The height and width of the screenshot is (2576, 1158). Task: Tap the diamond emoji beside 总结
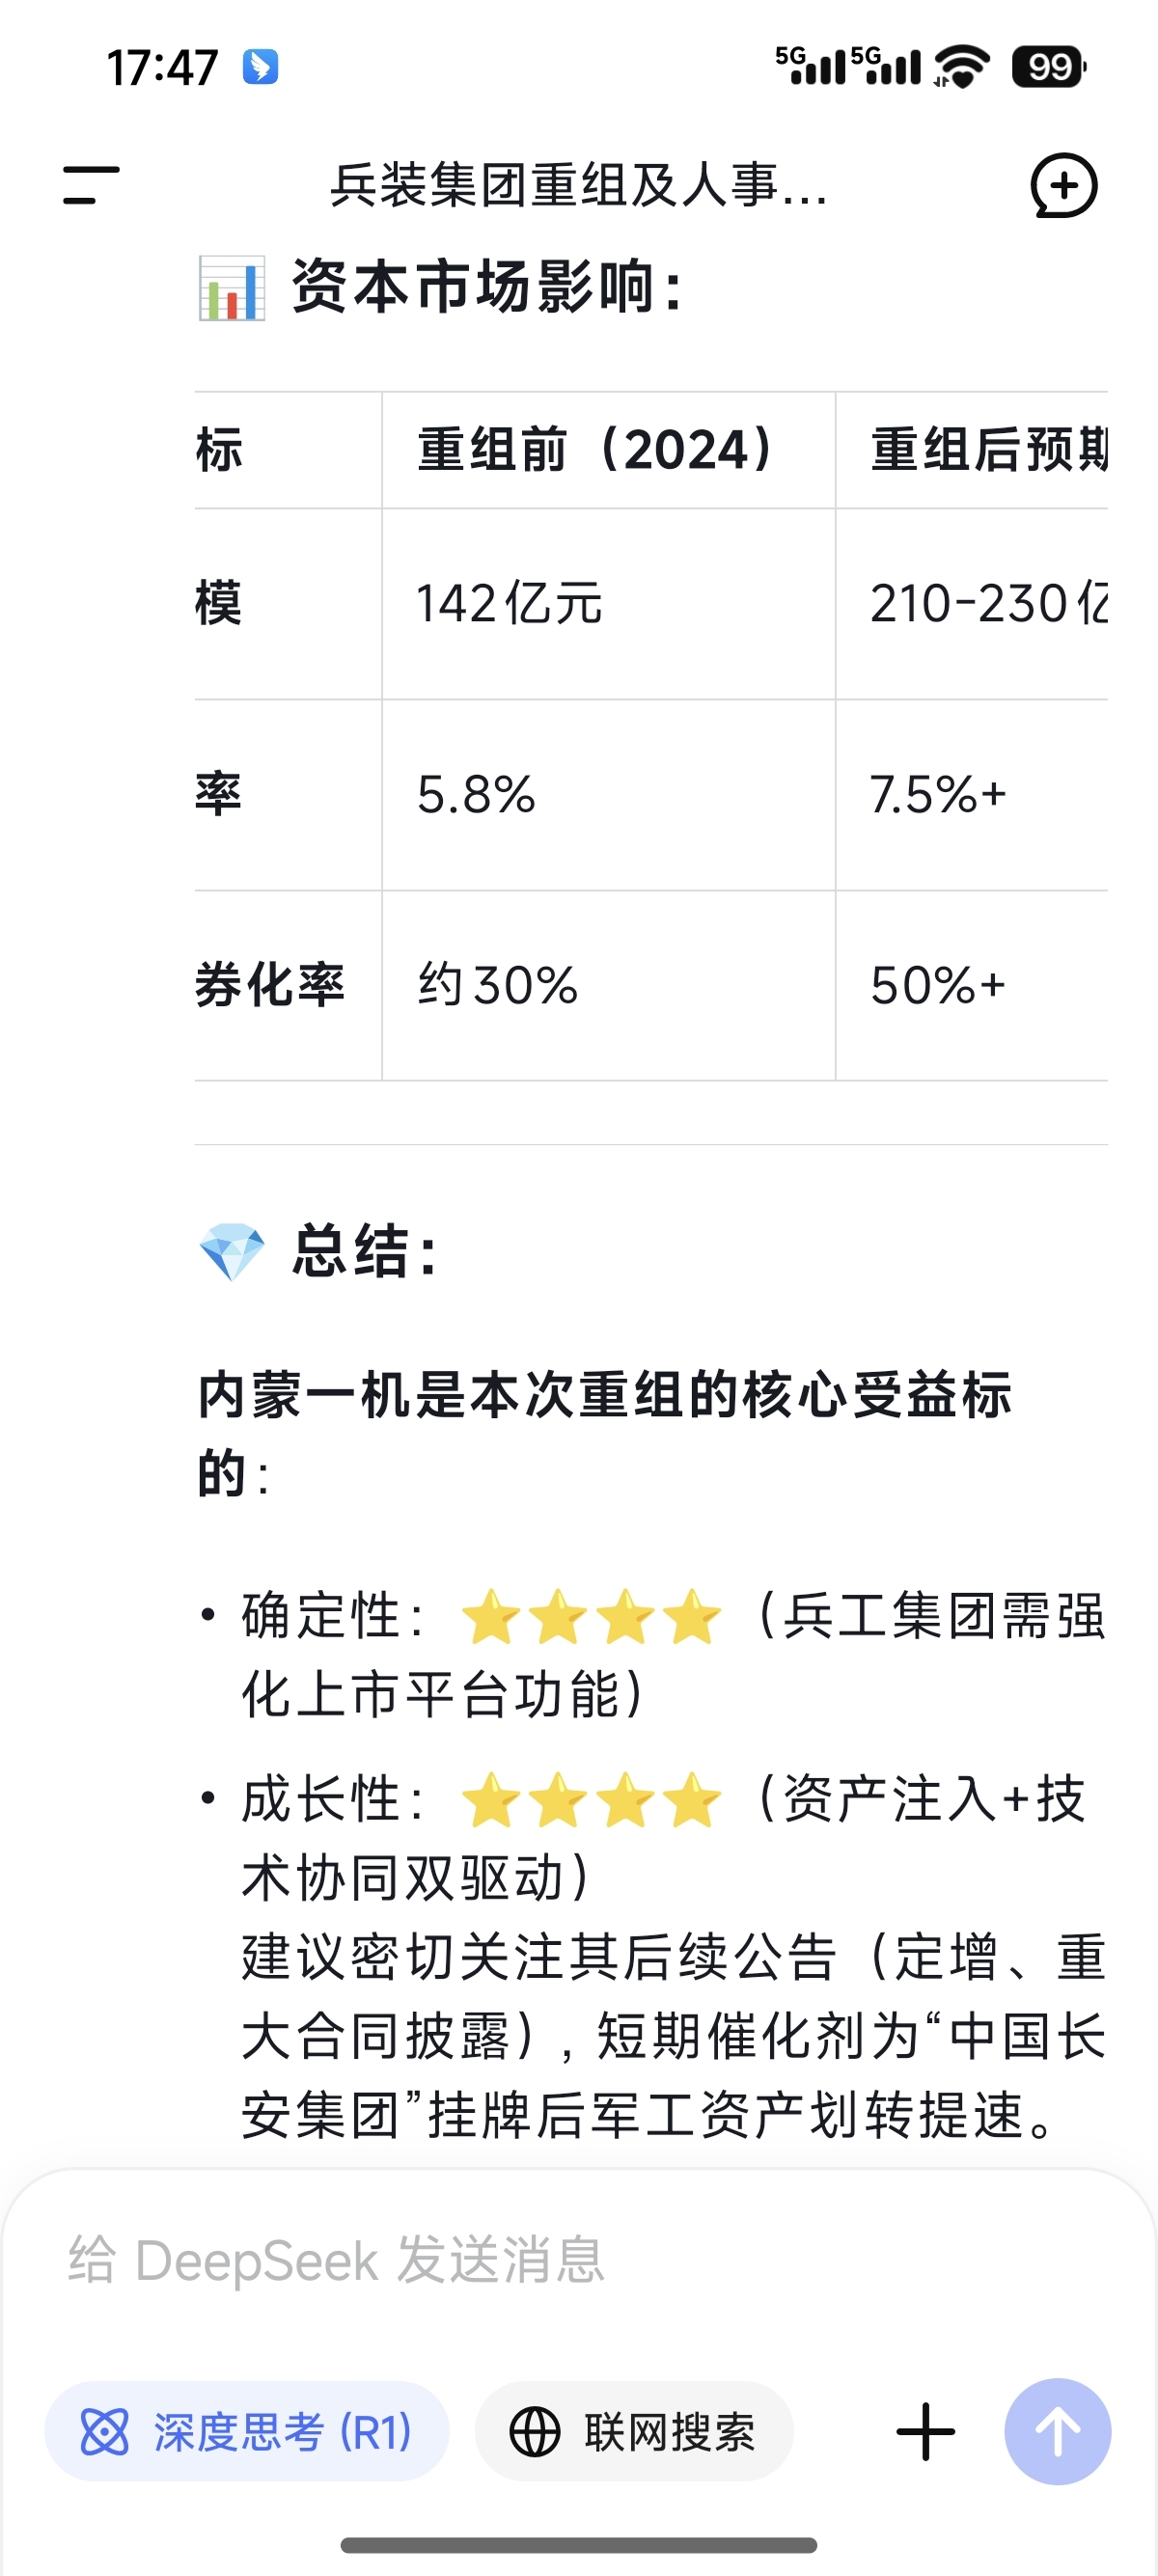pyautogui.click(x=232, y=1251)
